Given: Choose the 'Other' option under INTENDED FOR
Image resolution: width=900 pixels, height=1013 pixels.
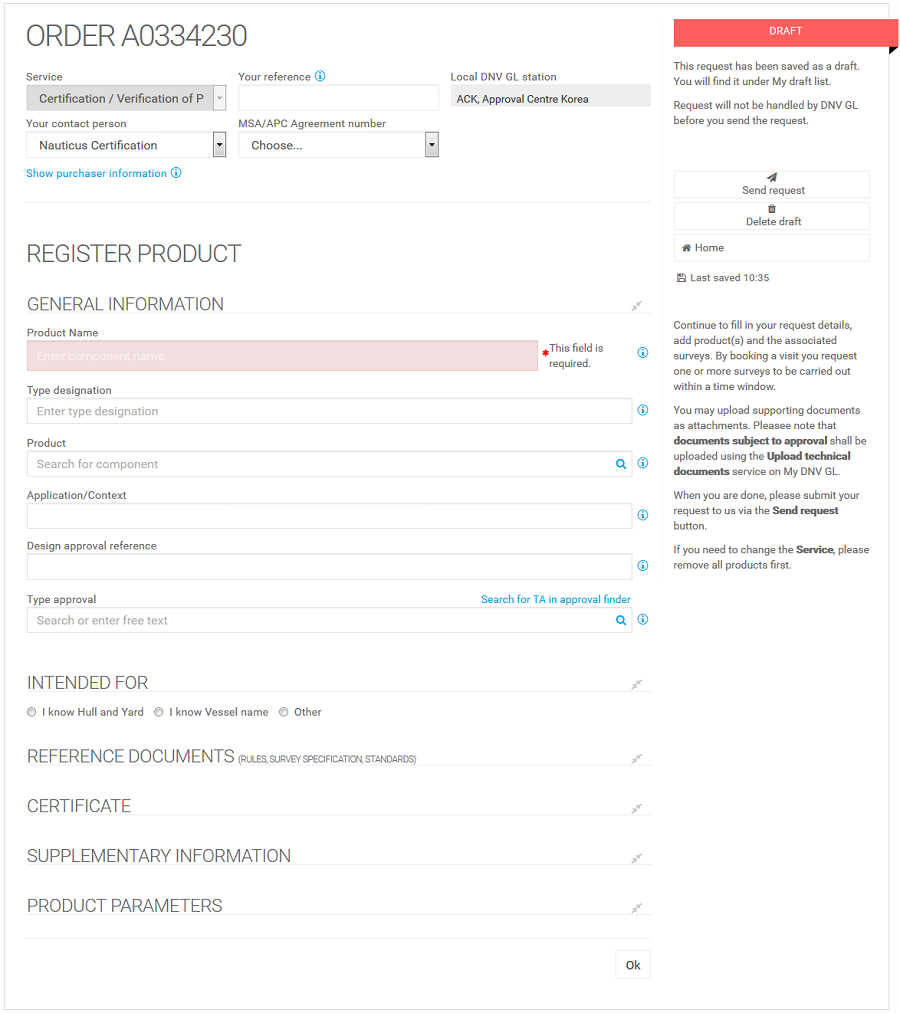Looking at the screenshot, I should [283, 711].
